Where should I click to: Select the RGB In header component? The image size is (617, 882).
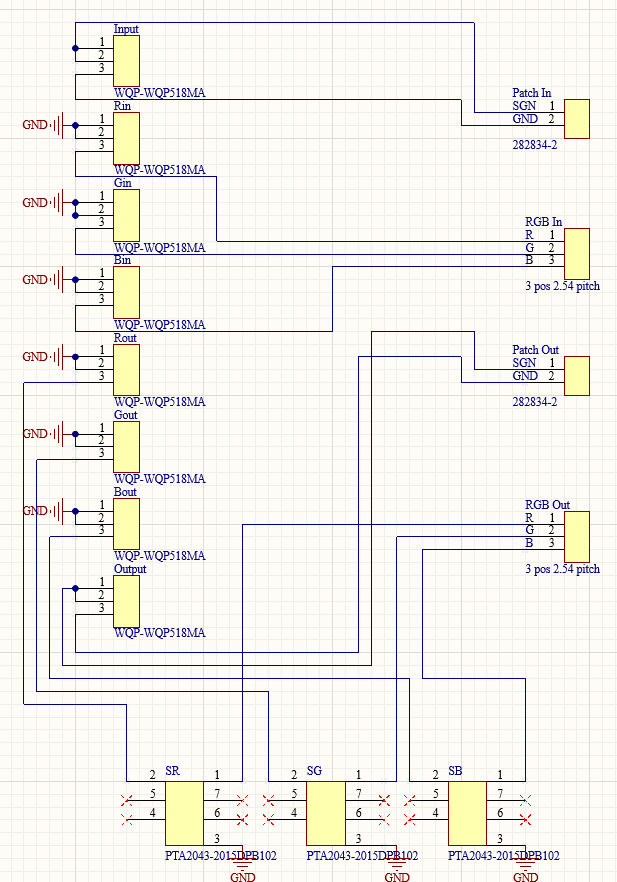pos(577,254)
